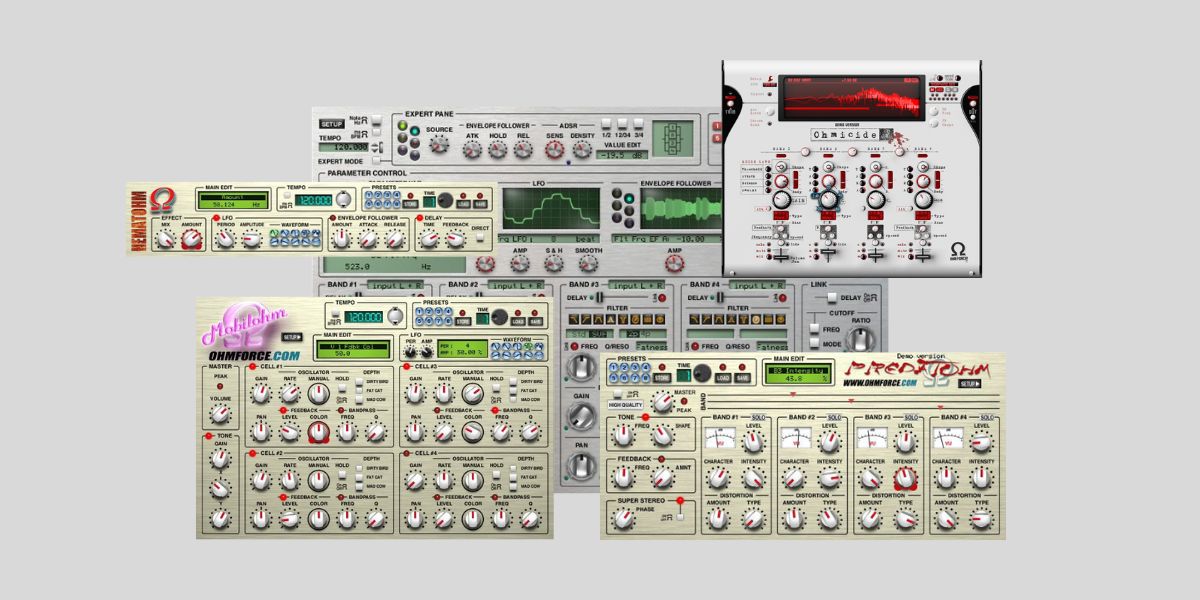This screenshot has height=600, width=1200.
Task: Click the SETUP button in Expert Pane window
Action: (331, 124)
